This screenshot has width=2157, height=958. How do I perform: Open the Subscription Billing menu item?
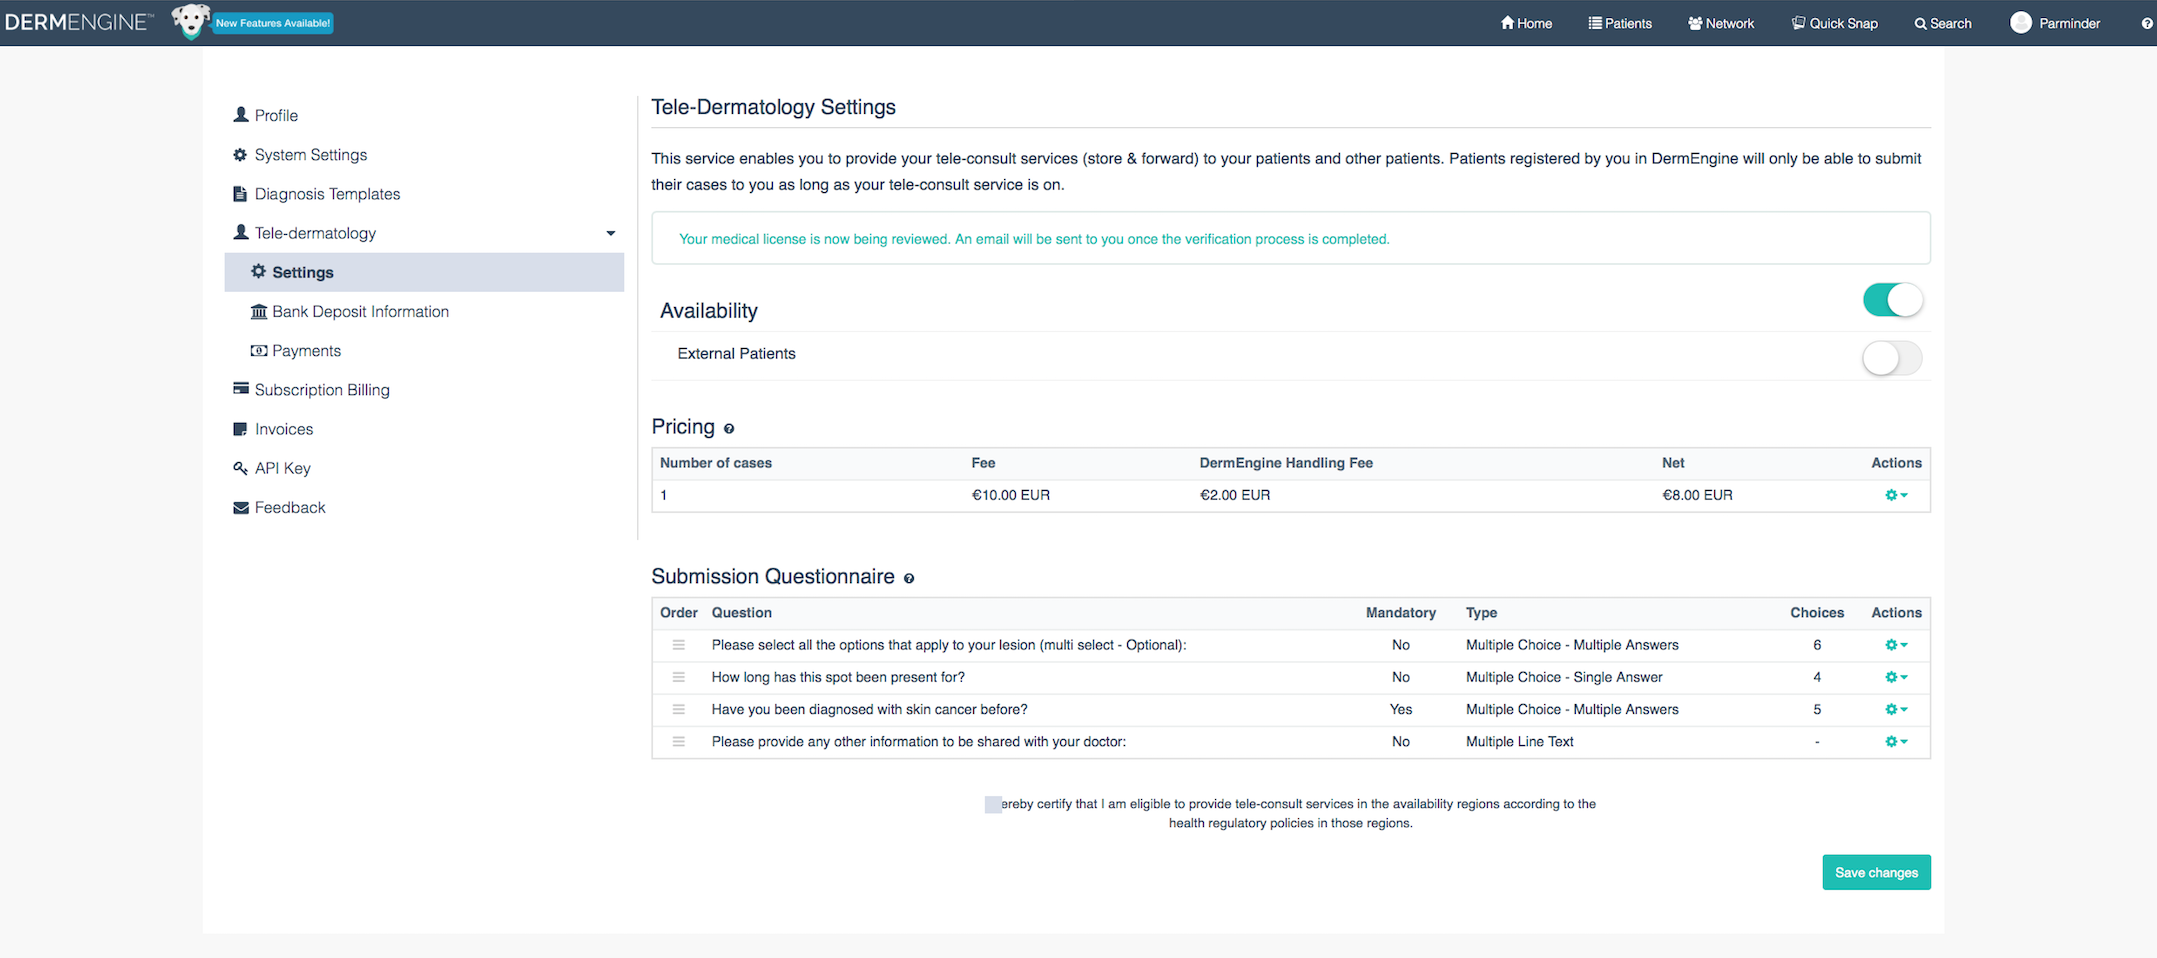point(321,390)
